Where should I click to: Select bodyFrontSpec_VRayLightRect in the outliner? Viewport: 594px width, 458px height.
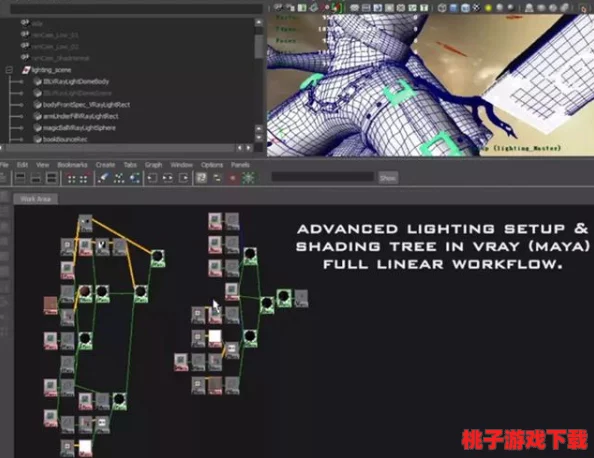86,105
